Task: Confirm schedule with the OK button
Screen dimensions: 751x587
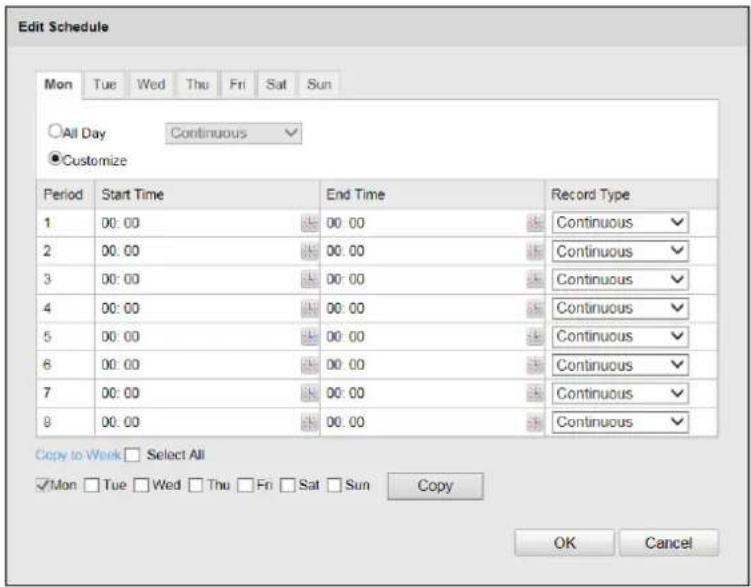Action: pyautogui.click(x=564, y=542)
